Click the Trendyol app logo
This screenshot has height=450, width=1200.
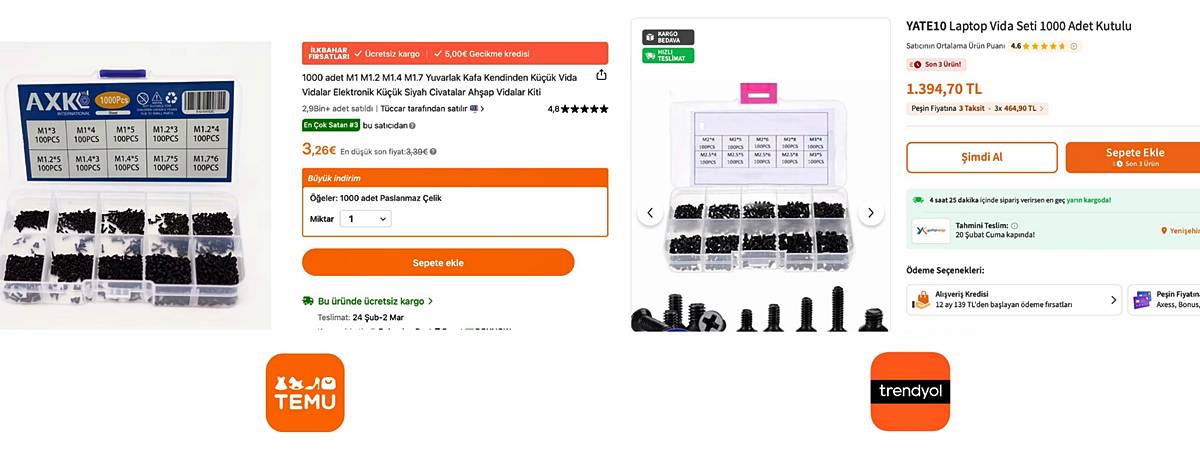coord(910,392)
